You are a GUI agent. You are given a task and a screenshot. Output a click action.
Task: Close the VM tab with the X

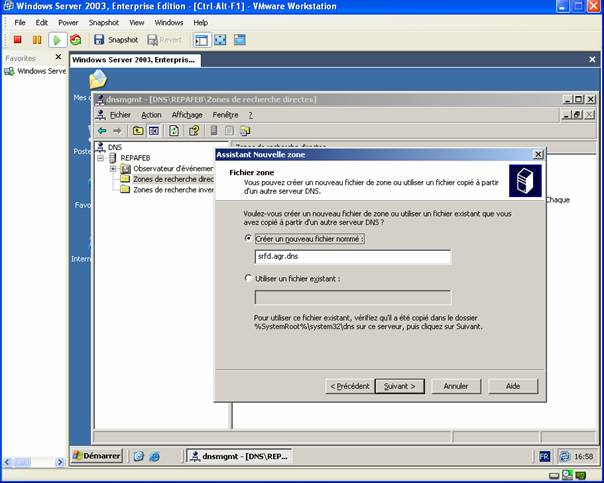point(592,59)
